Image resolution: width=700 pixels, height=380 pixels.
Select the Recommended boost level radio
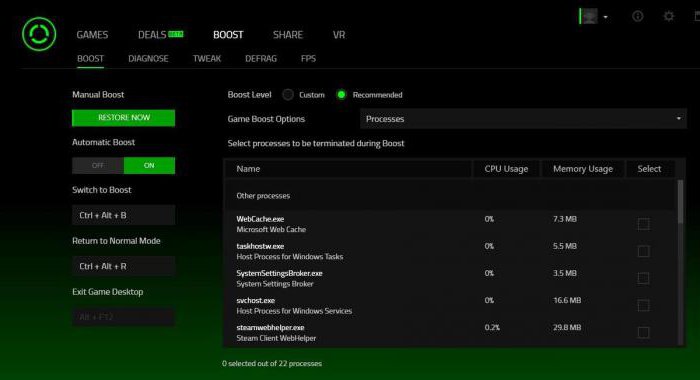[341, 95]
